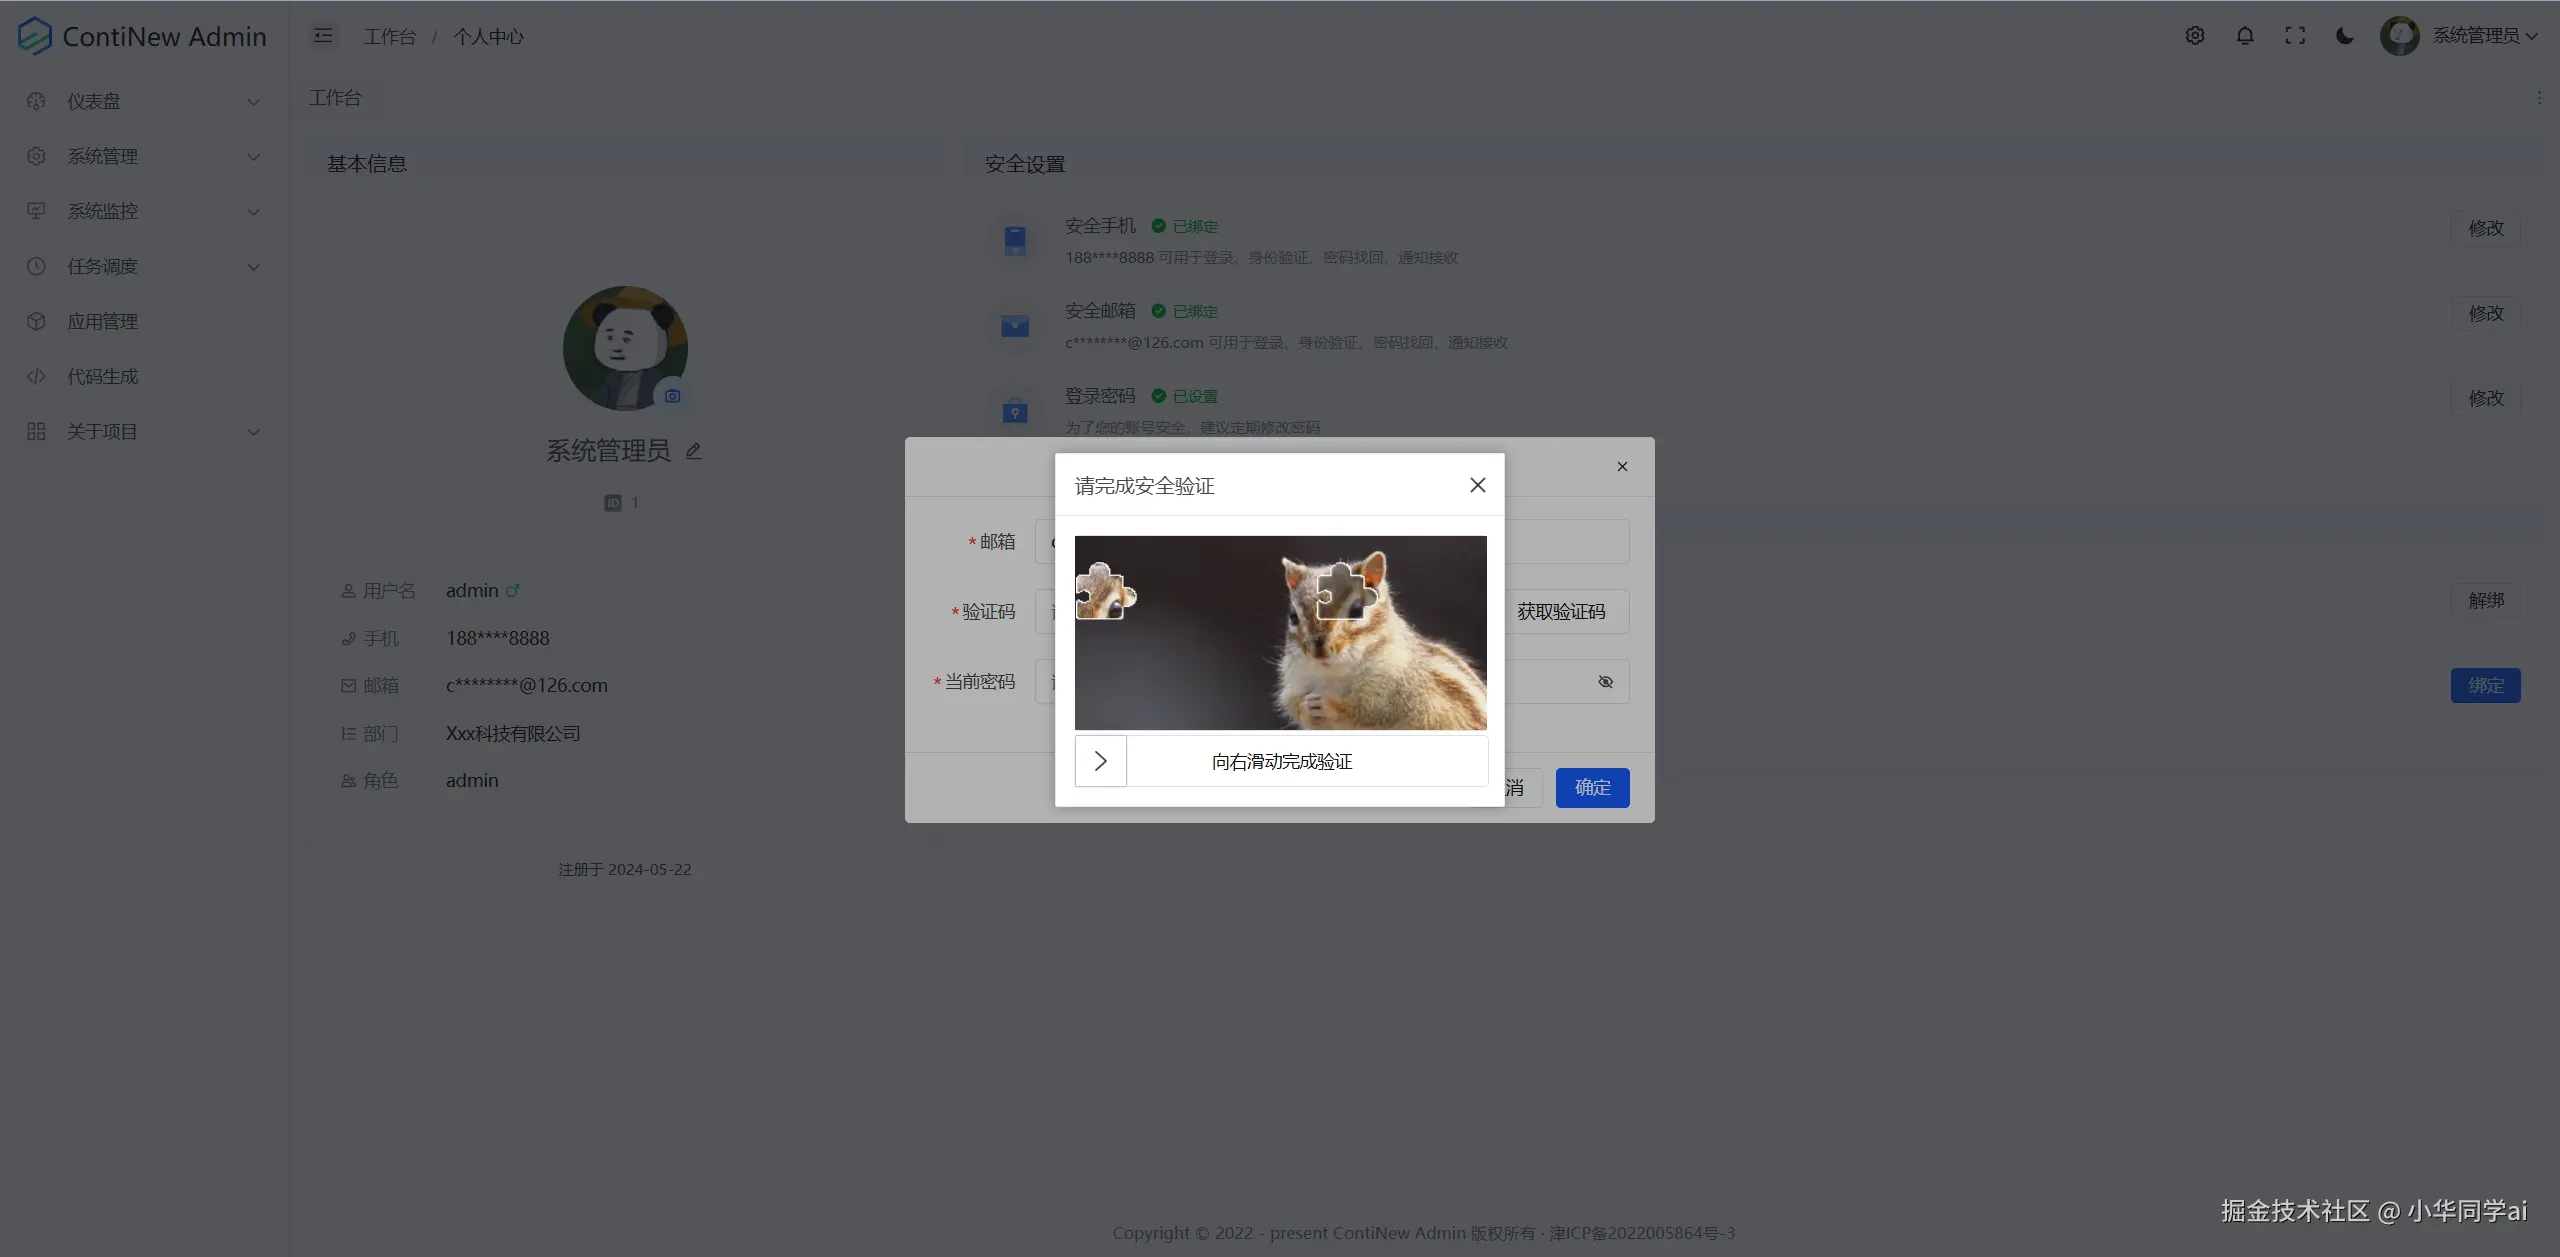Select the 工作台 tab

335,98
